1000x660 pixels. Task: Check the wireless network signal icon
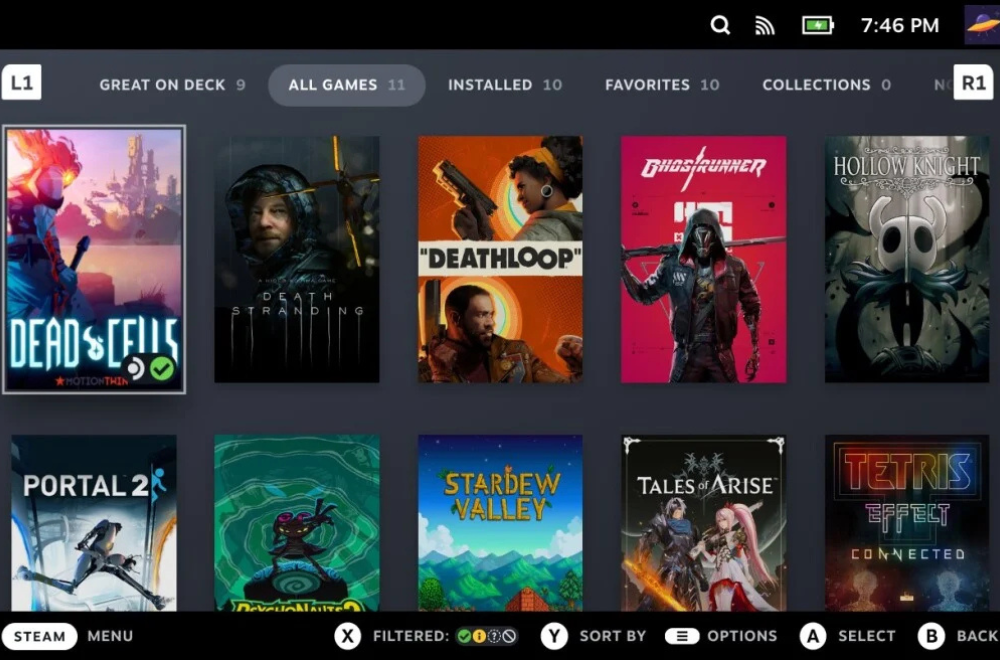765,26
